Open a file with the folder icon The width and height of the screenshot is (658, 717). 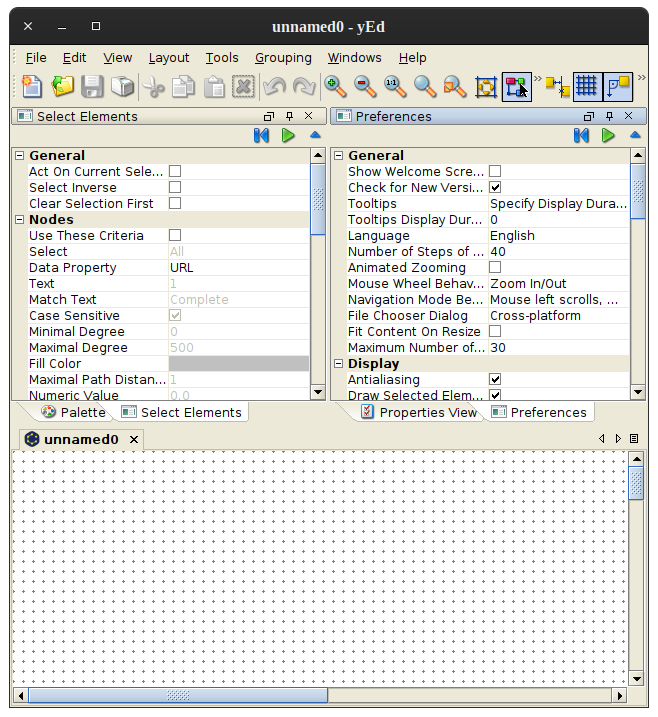coord(62,86)
